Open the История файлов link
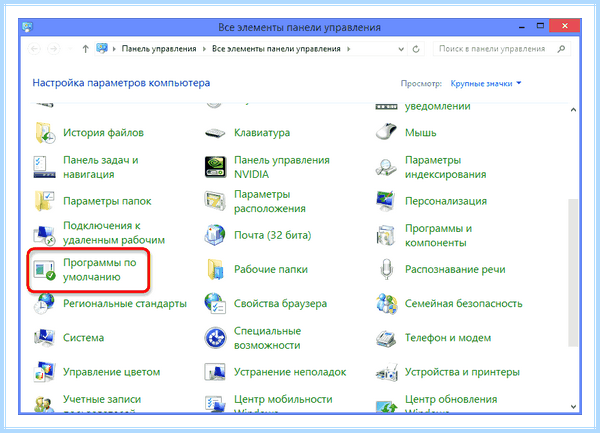 coord(103,133)
